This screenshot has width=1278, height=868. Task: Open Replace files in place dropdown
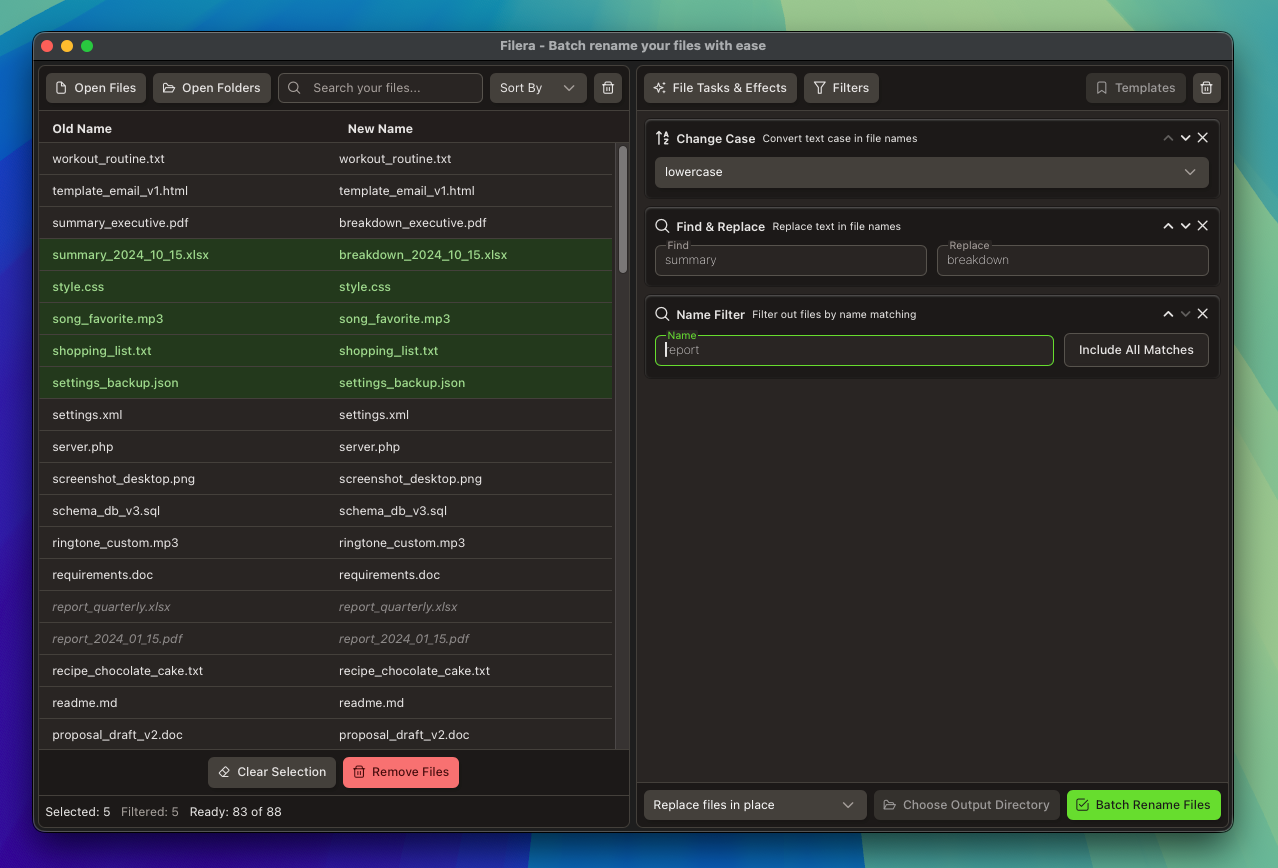click(755, 805)
